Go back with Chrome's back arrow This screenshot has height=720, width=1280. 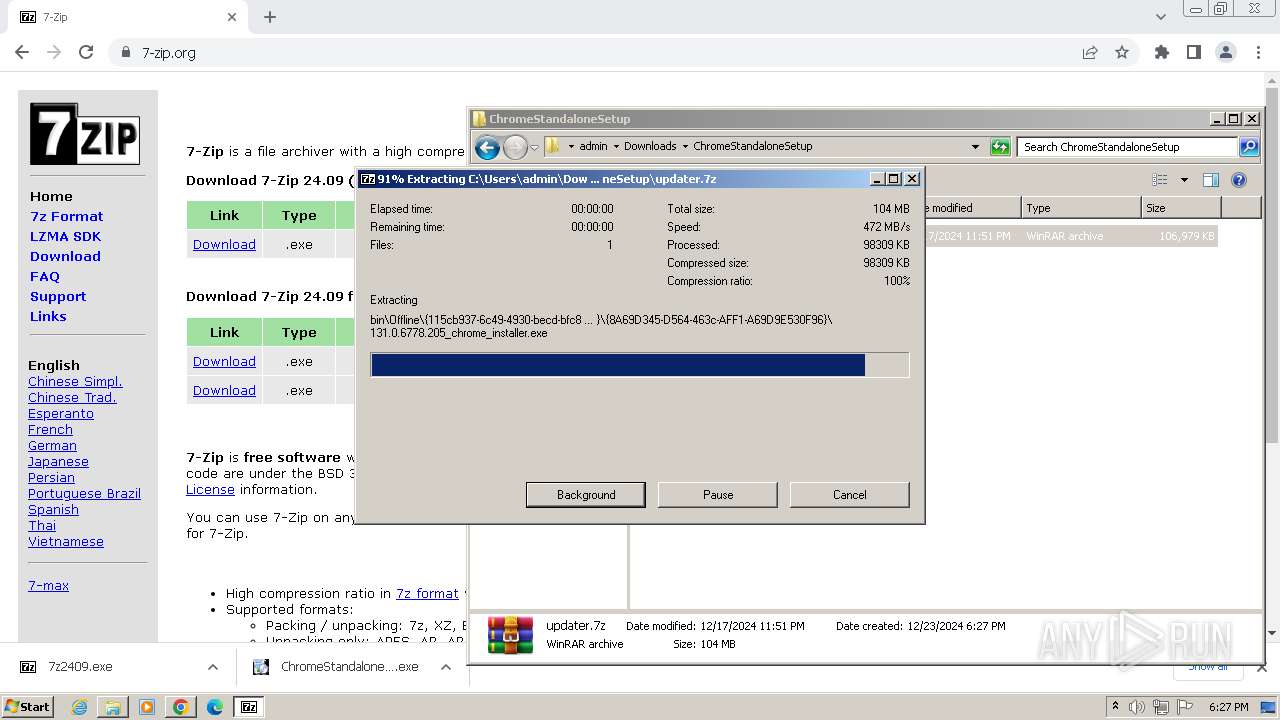[22, 53]
